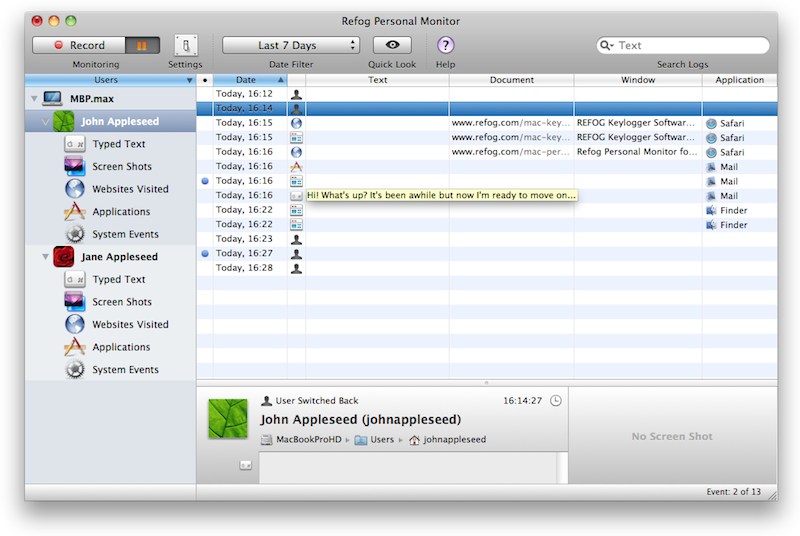The image size is (800, 536).
Task: Open the Last 7 Days date filter
Action: (x=290, y=45)
